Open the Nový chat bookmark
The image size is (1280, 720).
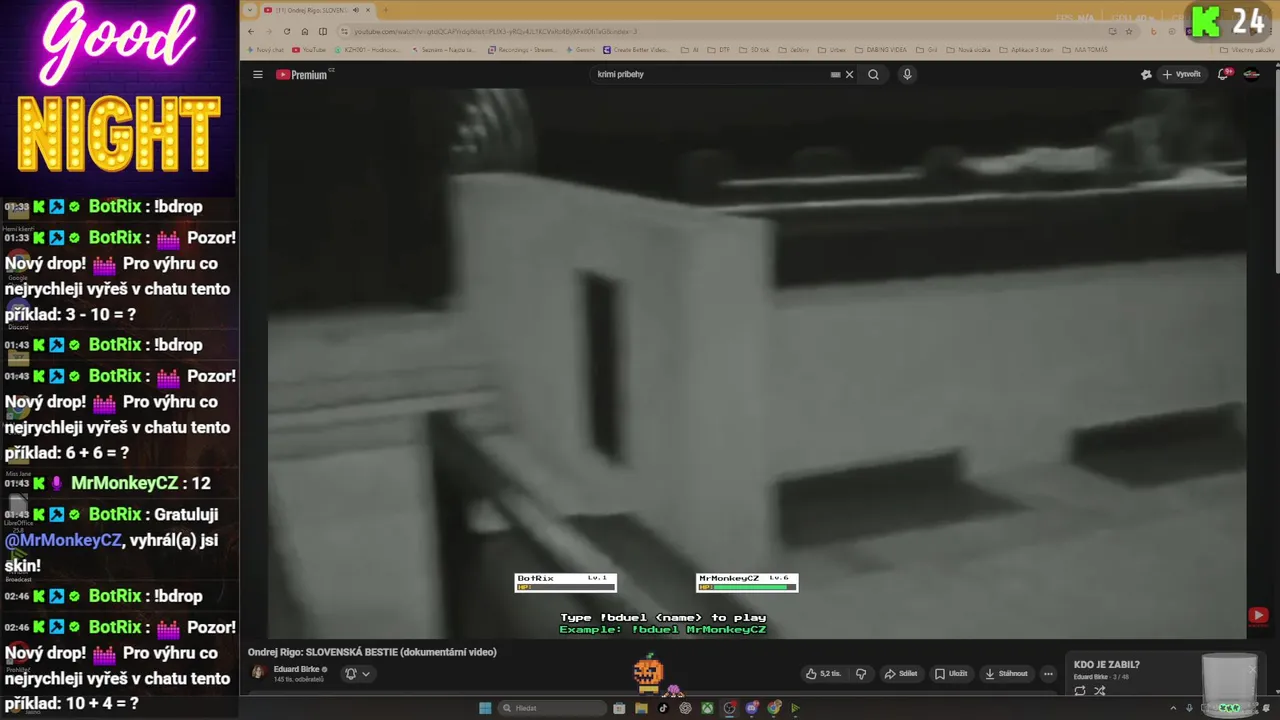tap(265, 49)
